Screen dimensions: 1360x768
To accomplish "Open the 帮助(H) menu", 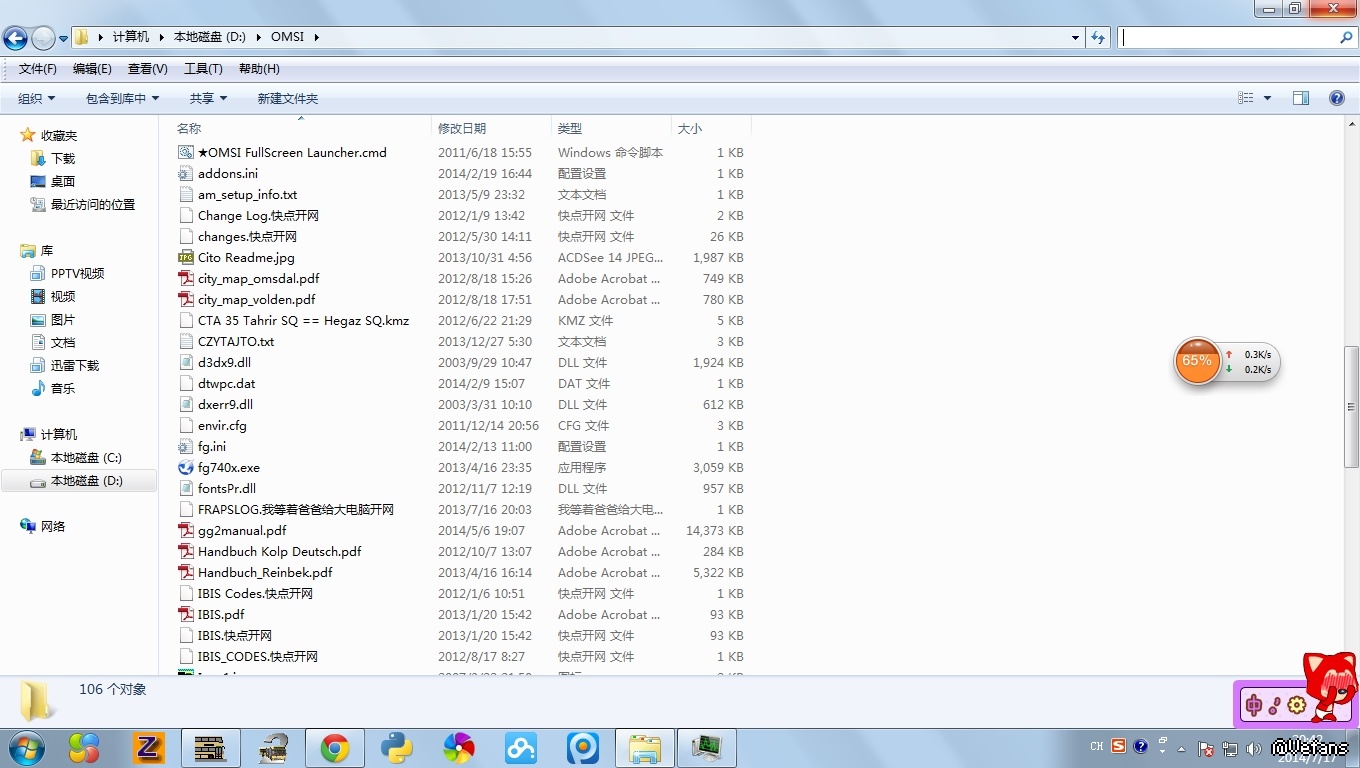I will click(x=259, y=69).
